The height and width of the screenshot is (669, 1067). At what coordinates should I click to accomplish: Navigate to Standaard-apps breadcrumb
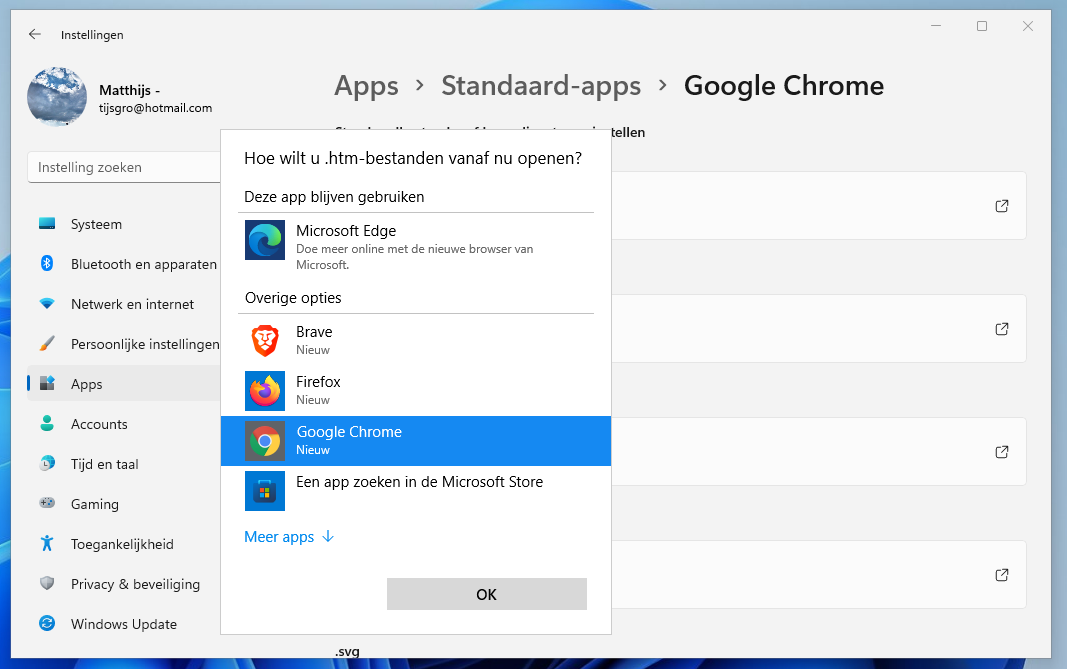pyautogui.click(x=541, y=86)
